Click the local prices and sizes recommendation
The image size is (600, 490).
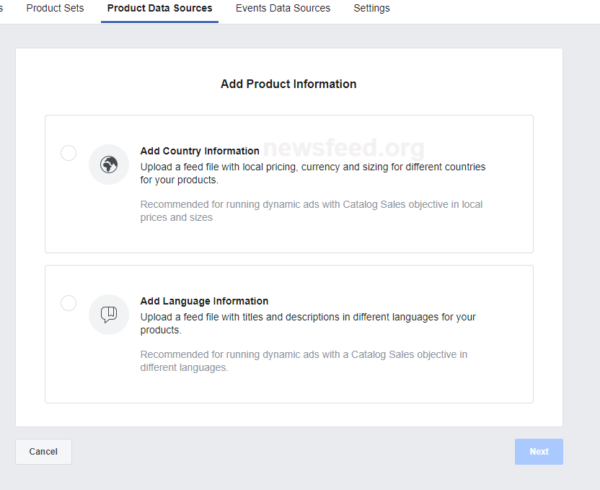(x=310, y=210)
